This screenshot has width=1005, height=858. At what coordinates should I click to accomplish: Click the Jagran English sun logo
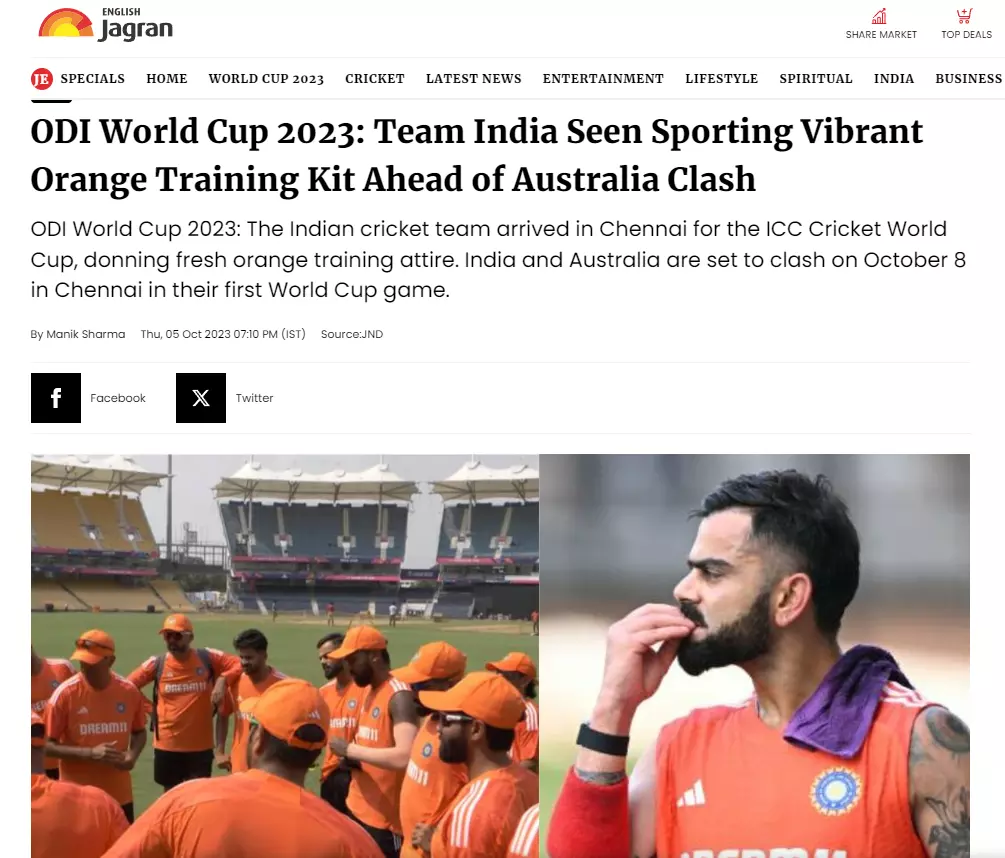coord(66,23)
